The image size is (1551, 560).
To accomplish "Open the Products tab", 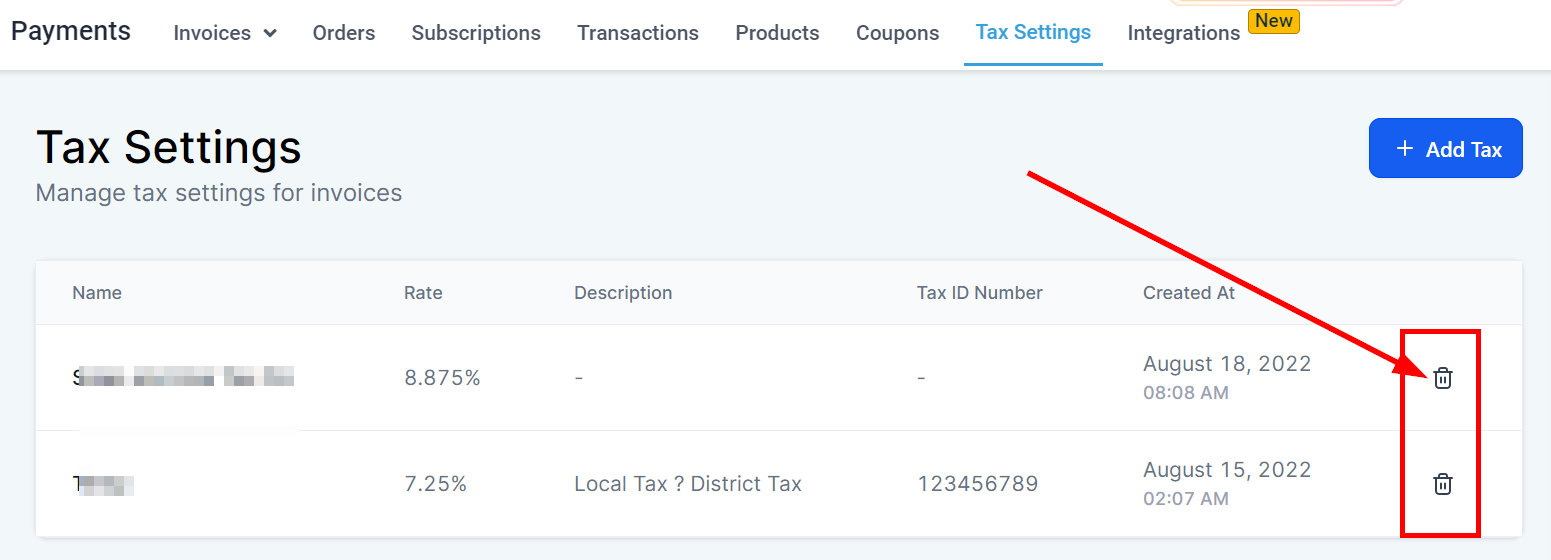I will click(x=777, y=33).
